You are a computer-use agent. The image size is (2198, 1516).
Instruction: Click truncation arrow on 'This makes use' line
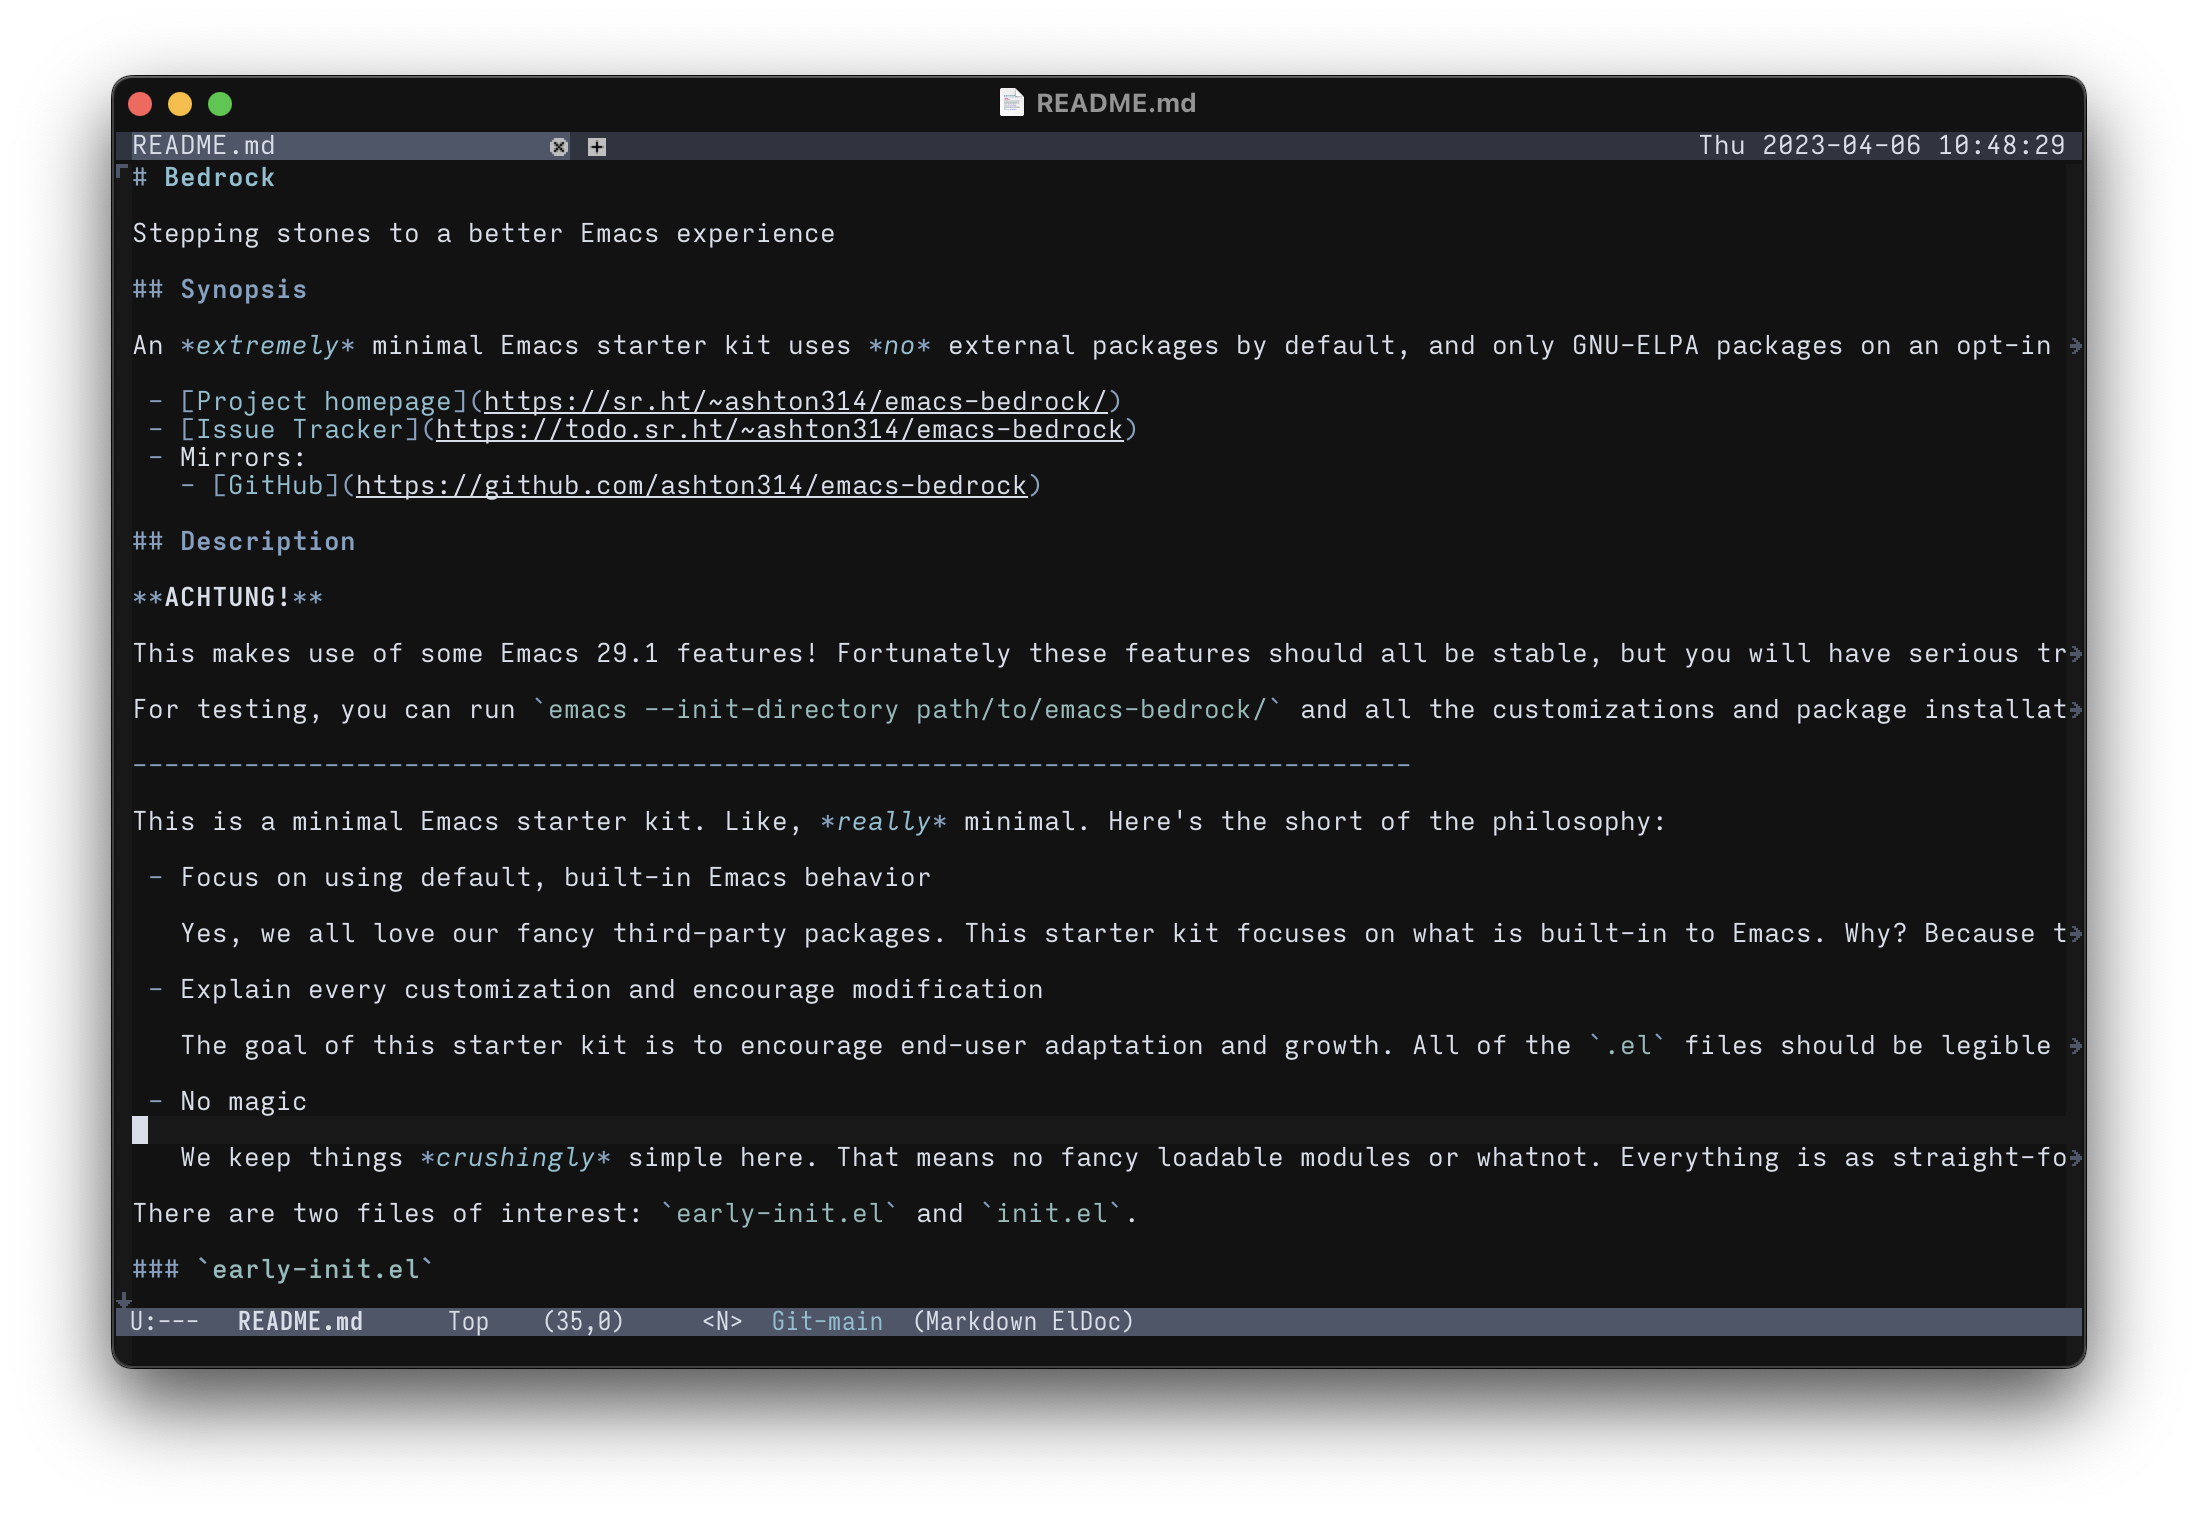point(2076,654)
